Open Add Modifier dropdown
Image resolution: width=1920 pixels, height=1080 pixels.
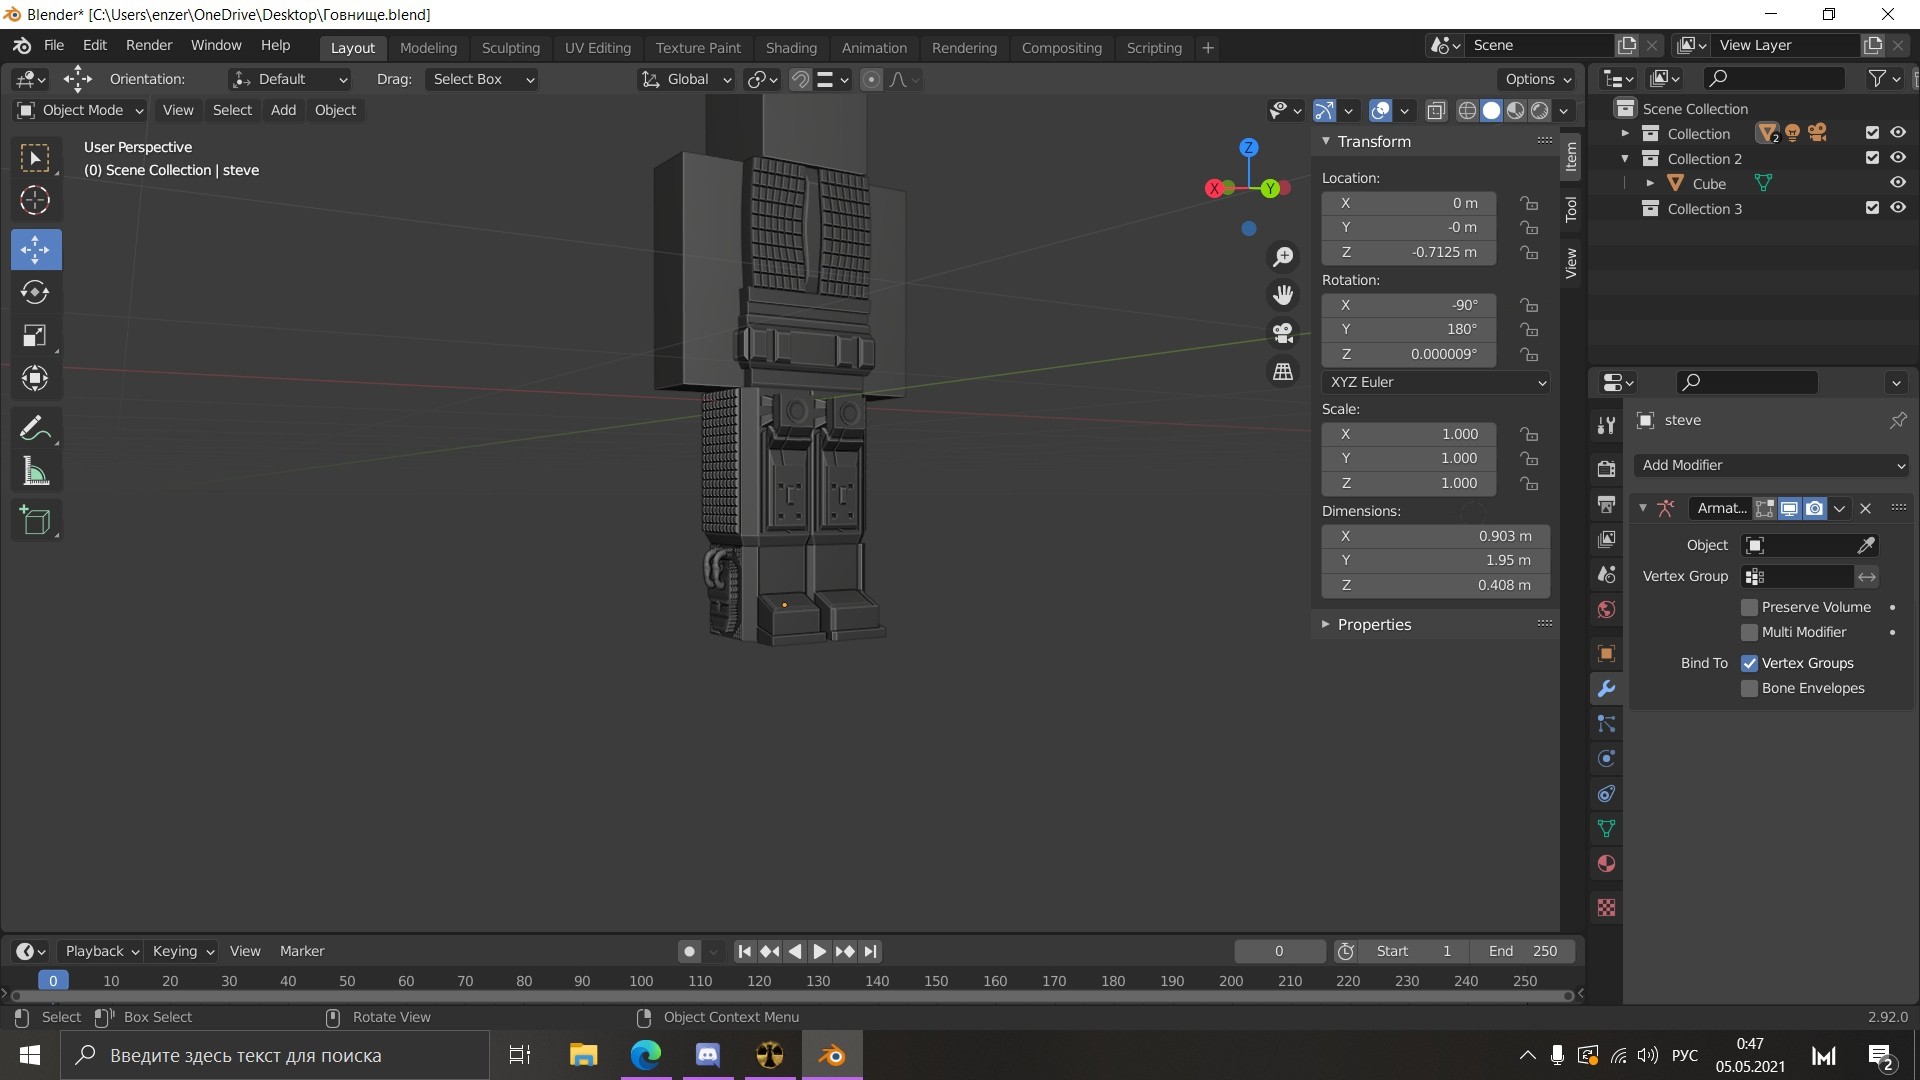coord(1771,465)
